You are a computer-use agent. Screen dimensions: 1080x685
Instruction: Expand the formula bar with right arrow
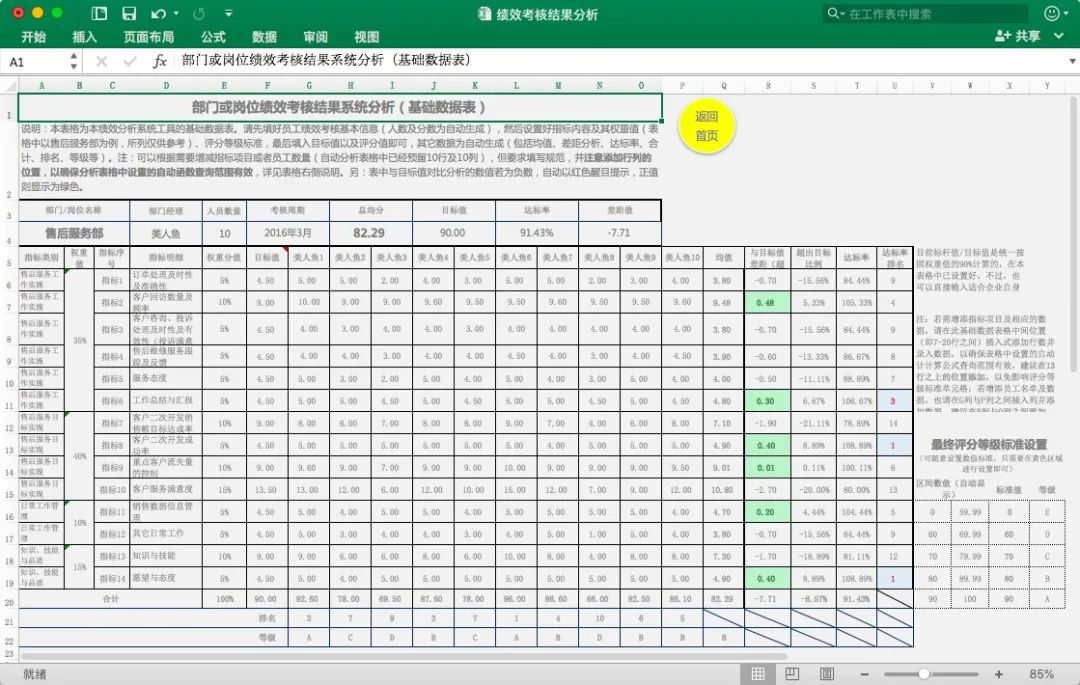1071,61
